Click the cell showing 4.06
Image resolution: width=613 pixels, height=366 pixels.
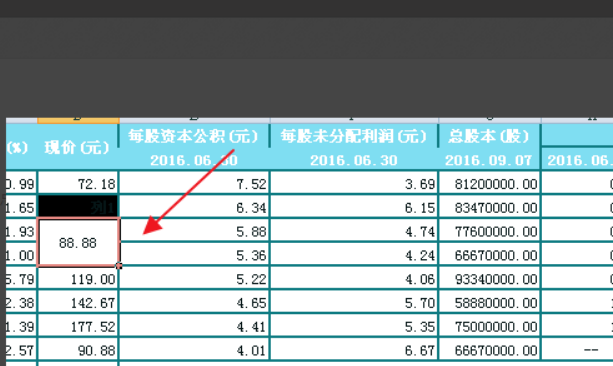[354, 279]
